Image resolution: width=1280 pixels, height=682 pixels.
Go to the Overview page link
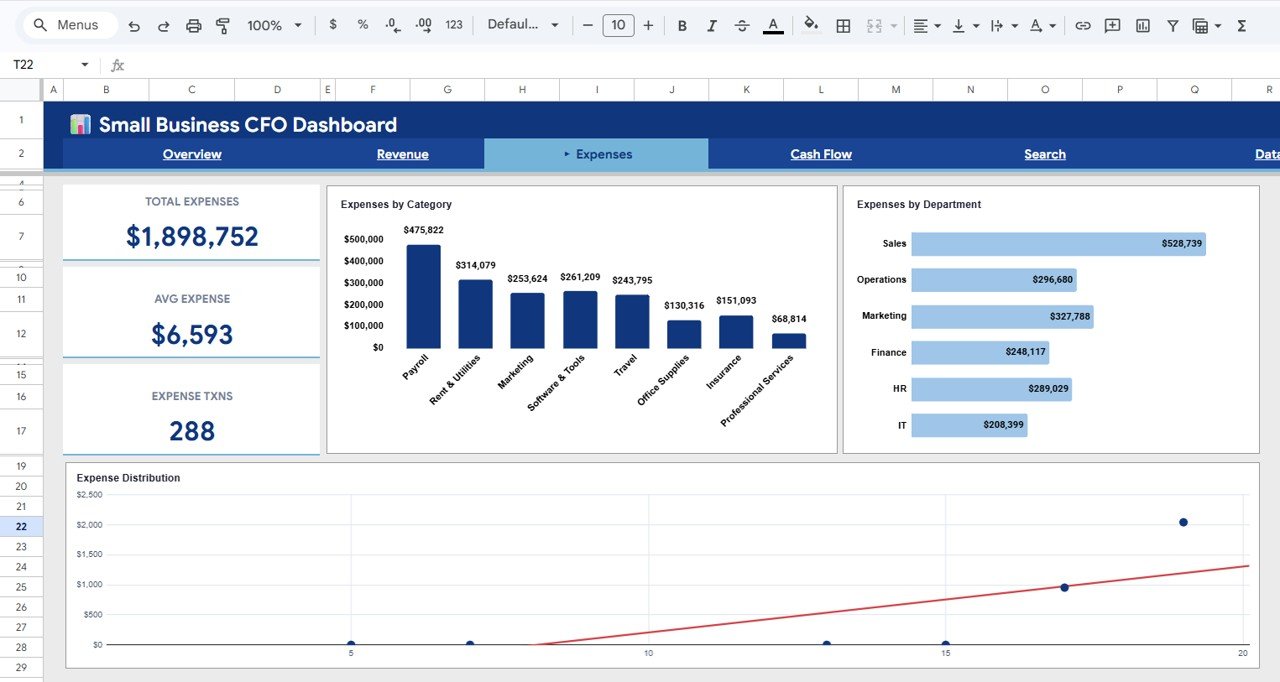tap(191, 154)
